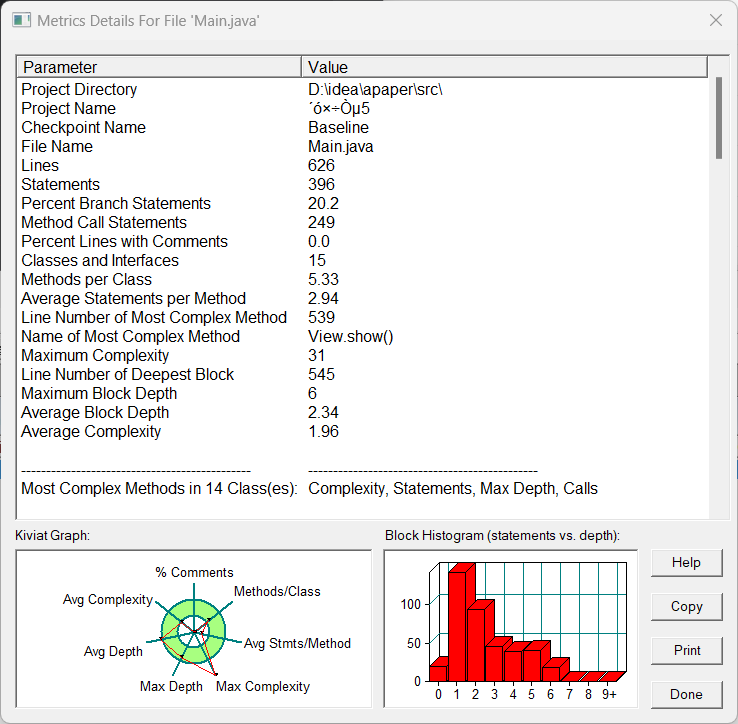Click the Max Complexity axis label
This screenshot has width=738, height=724.
263,686
